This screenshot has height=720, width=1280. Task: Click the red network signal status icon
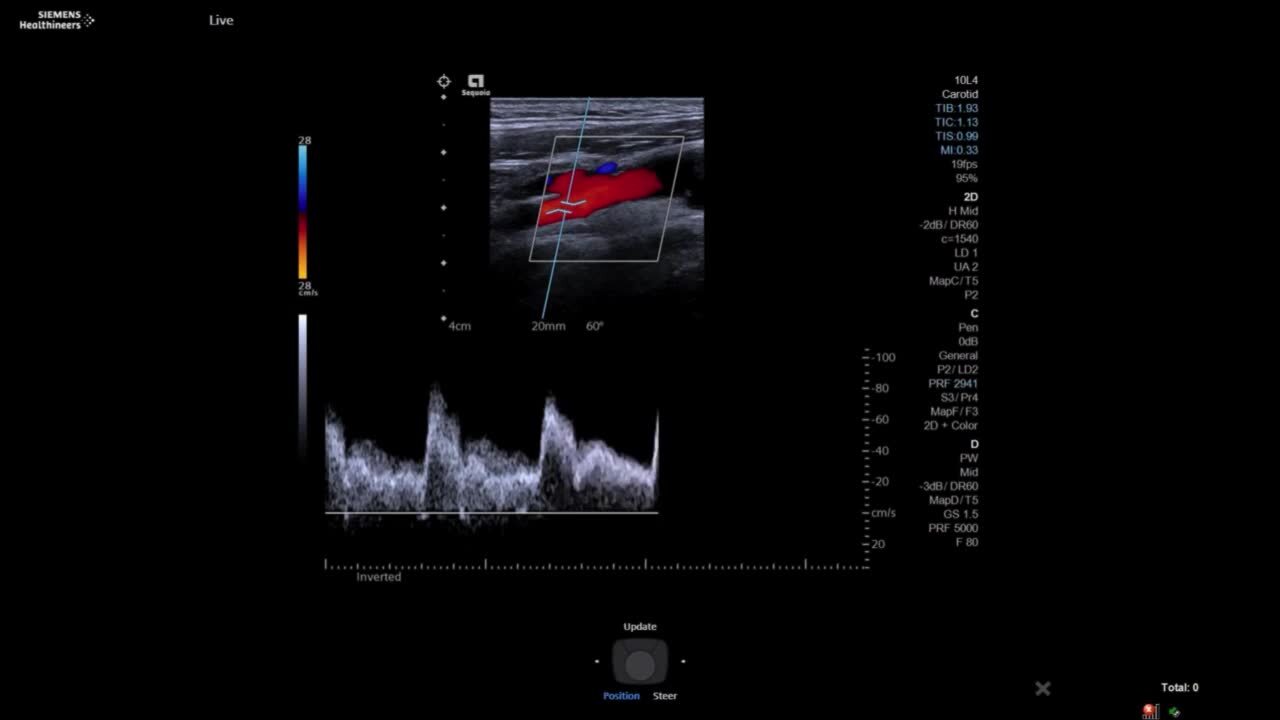pos(1150,711)
